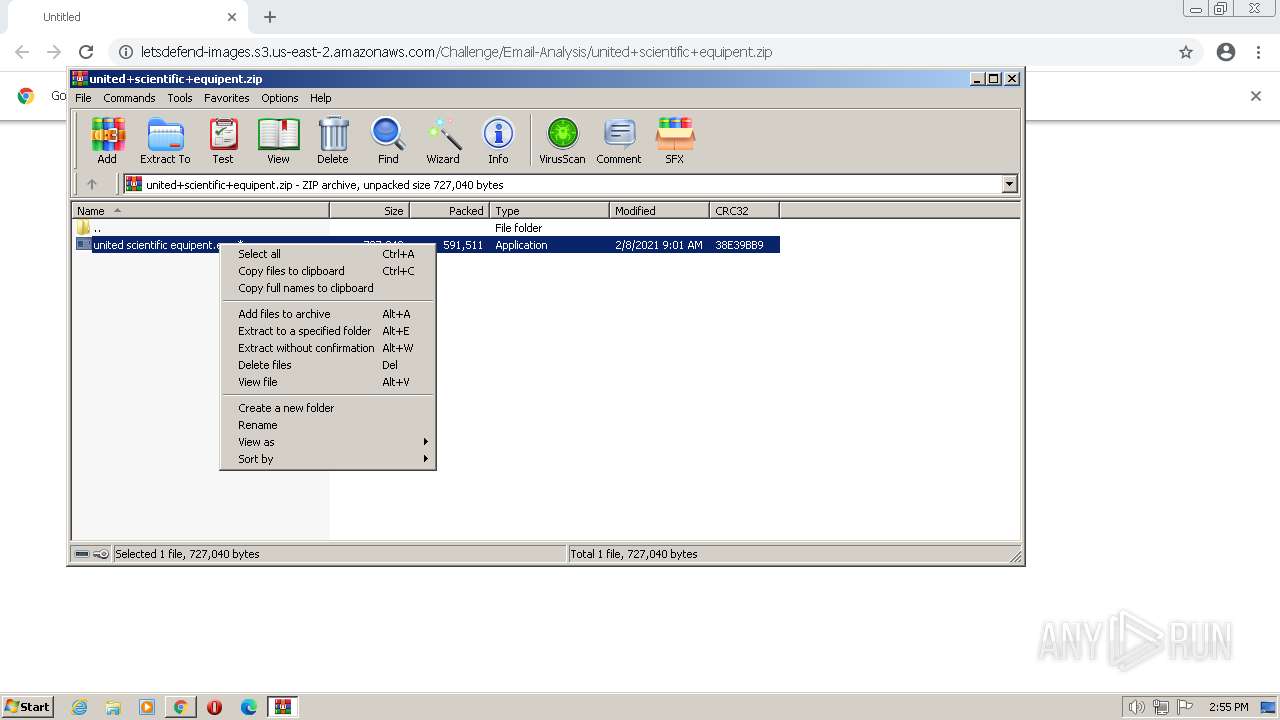The height and width of the screenshot is (720, 1280).
Task: Click the Delete trash bin icon
Action: click(333, 140)
